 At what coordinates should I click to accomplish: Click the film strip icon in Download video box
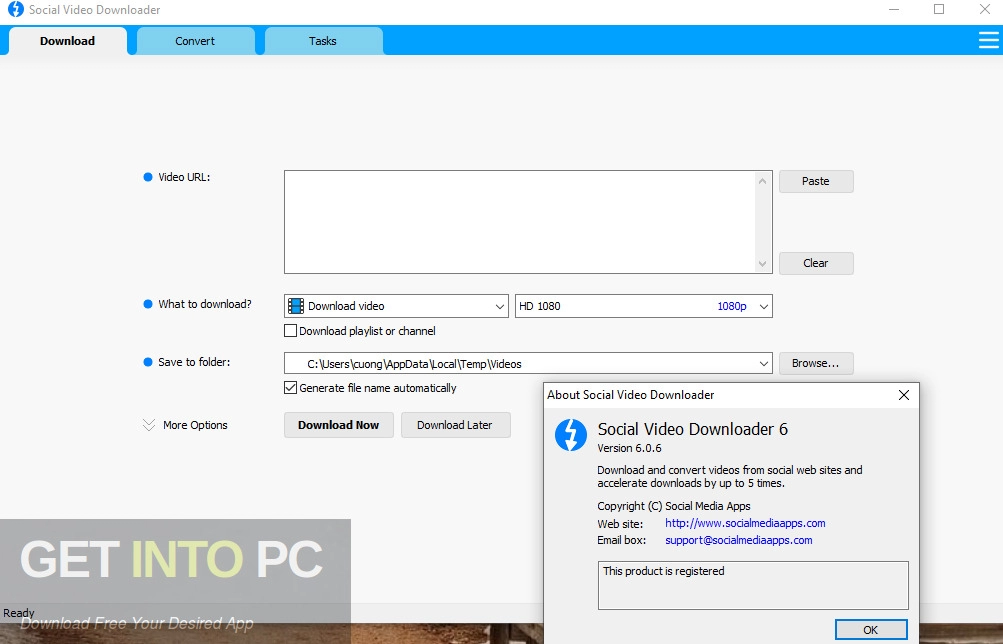tap(296, 306)
